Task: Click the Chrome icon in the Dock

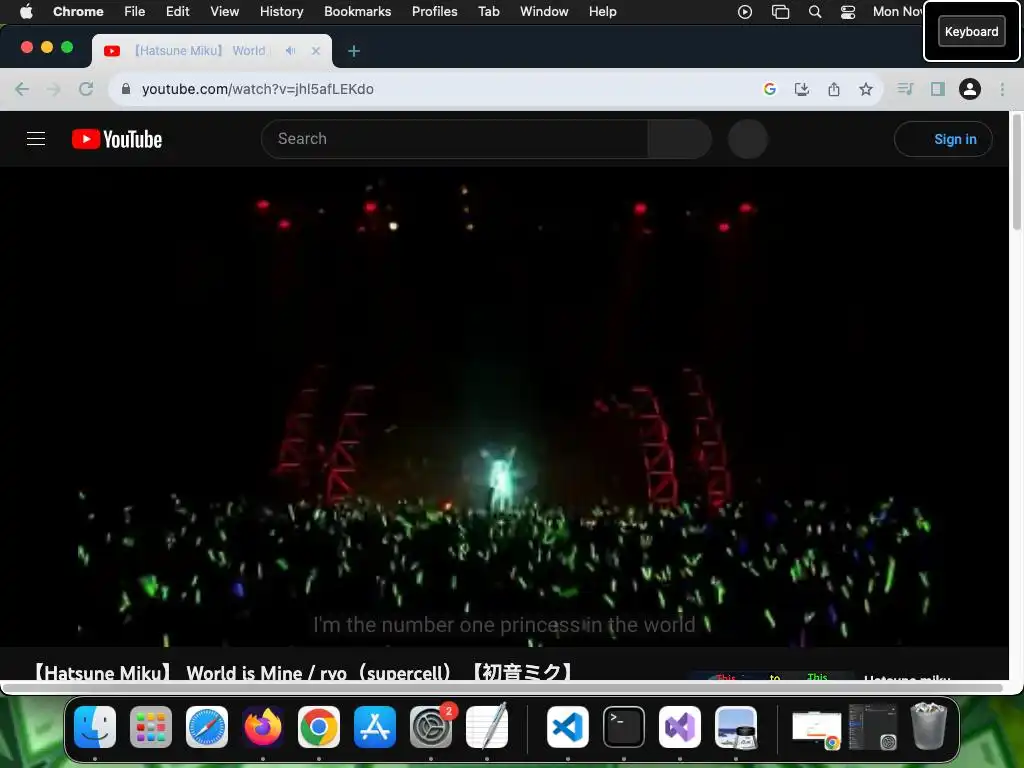Action: point(319,727)
